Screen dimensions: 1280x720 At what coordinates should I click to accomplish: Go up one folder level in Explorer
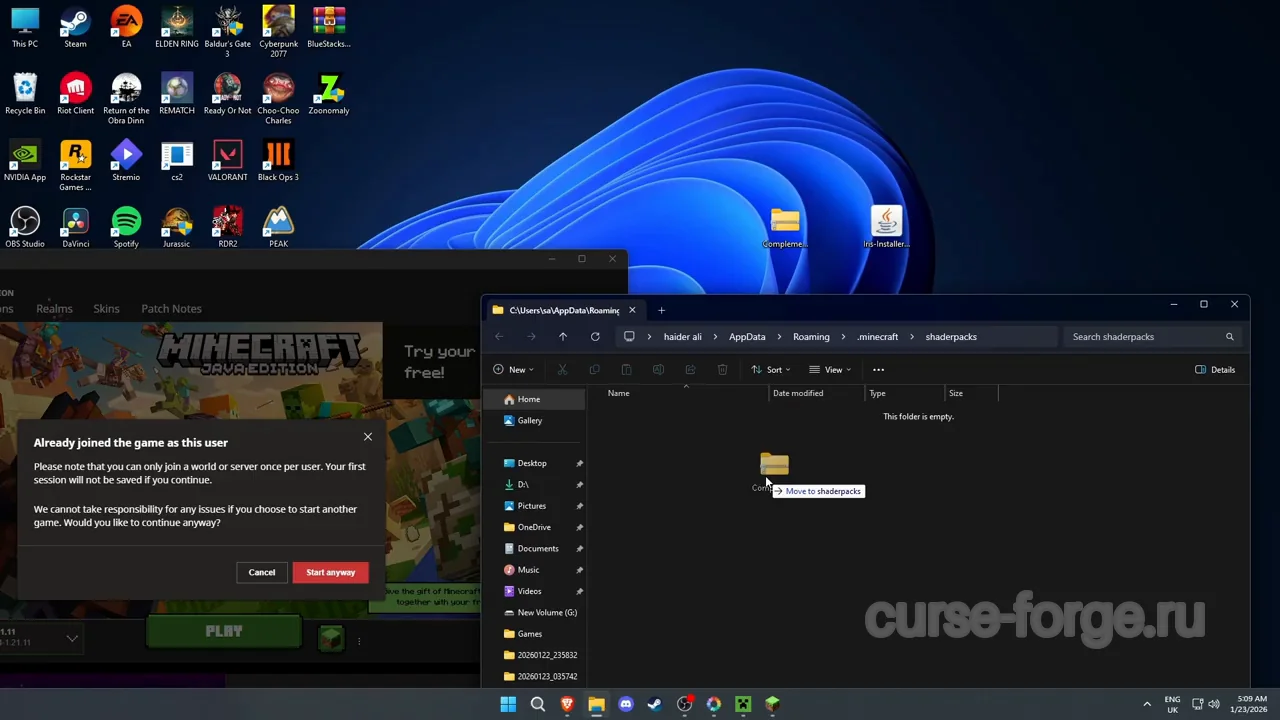point(563,337)
